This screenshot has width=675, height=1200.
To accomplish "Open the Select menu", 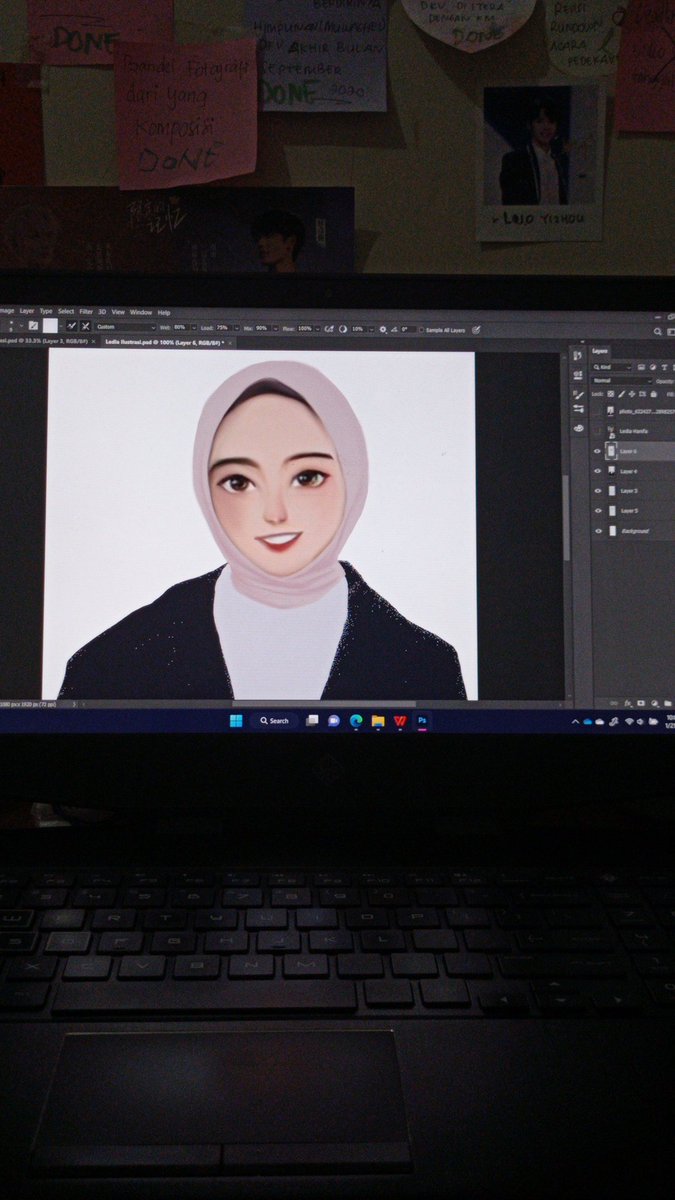I will pyautogui.click(x=66, y=311).
